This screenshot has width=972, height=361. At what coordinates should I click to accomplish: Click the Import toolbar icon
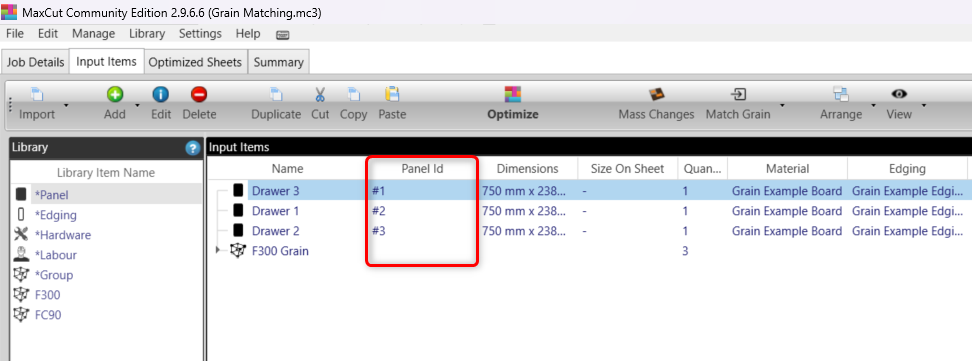(37, 94)
